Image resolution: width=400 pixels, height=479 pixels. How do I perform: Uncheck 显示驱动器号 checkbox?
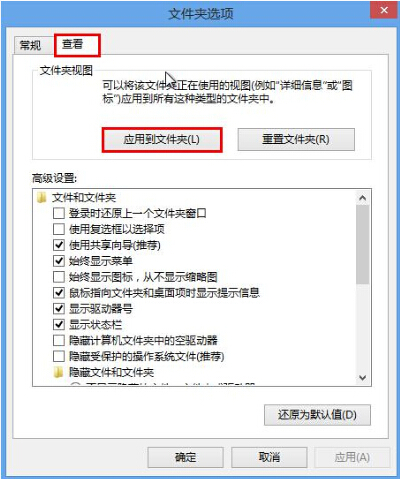(x=59, y=308)
